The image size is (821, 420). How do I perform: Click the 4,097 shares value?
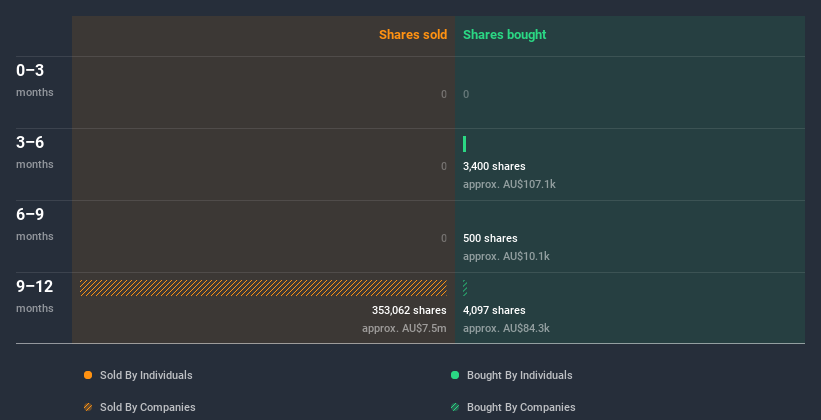point(494,311)
